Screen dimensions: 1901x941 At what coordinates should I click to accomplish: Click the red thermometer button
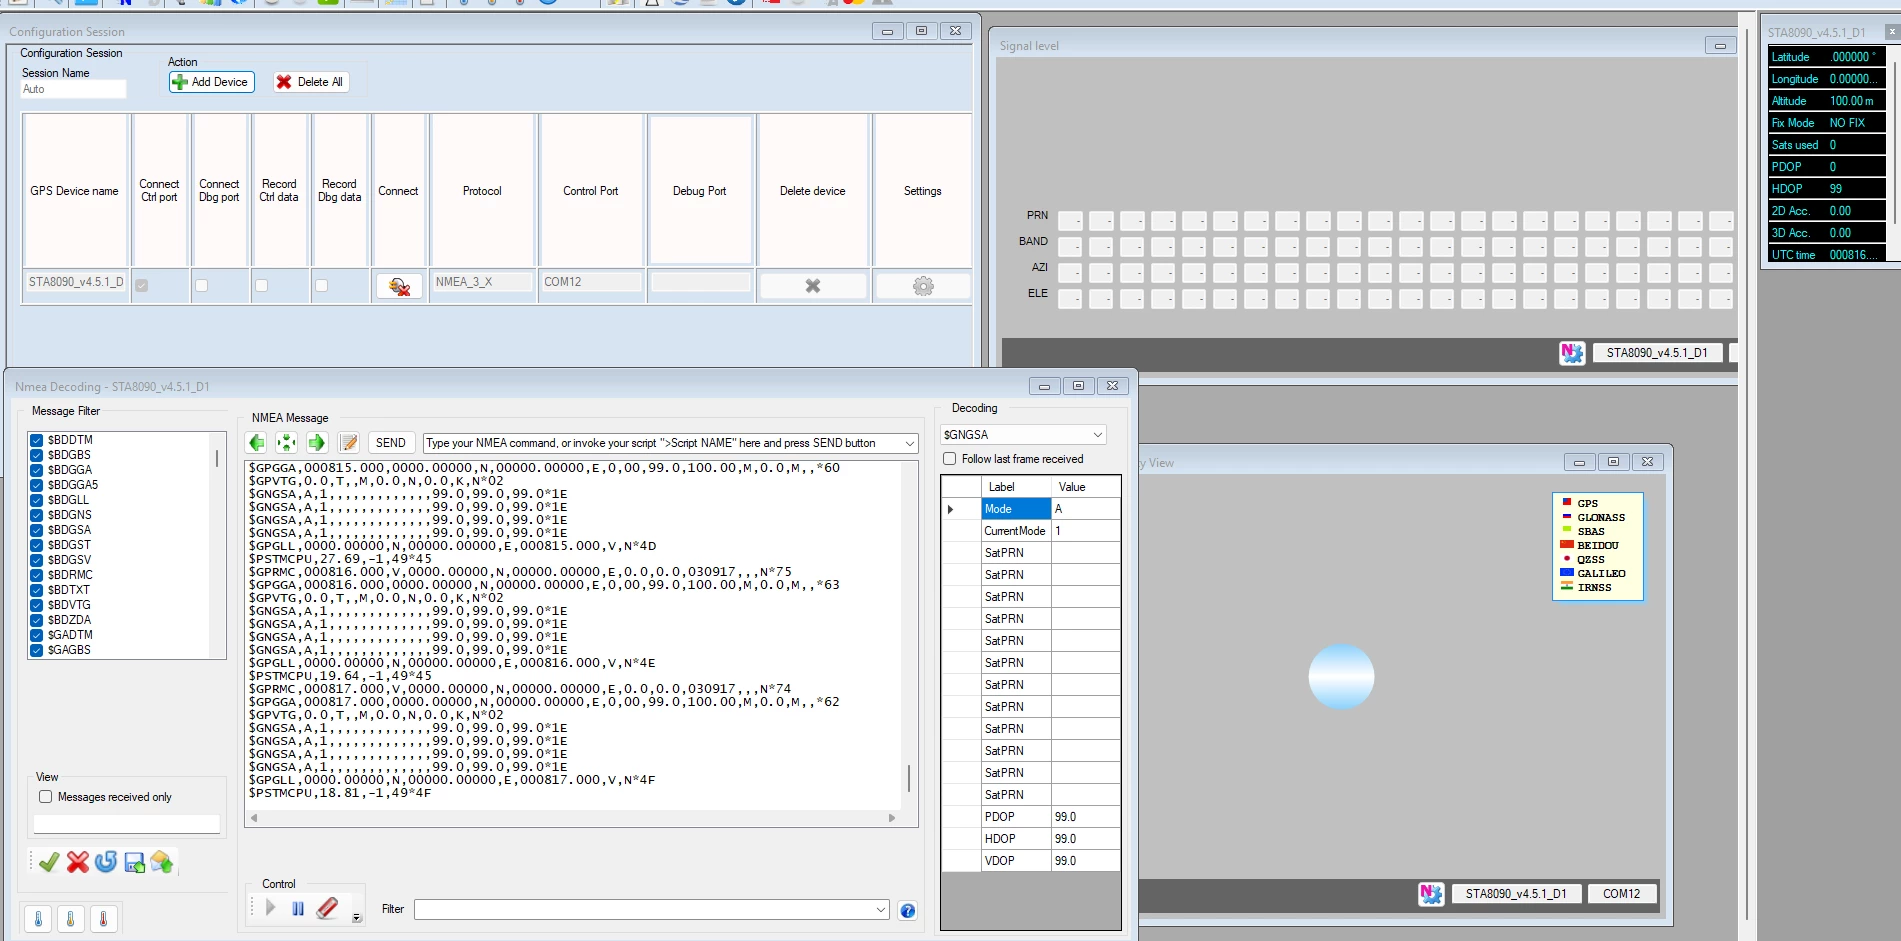pyautogui.click(x=104, y=919)
